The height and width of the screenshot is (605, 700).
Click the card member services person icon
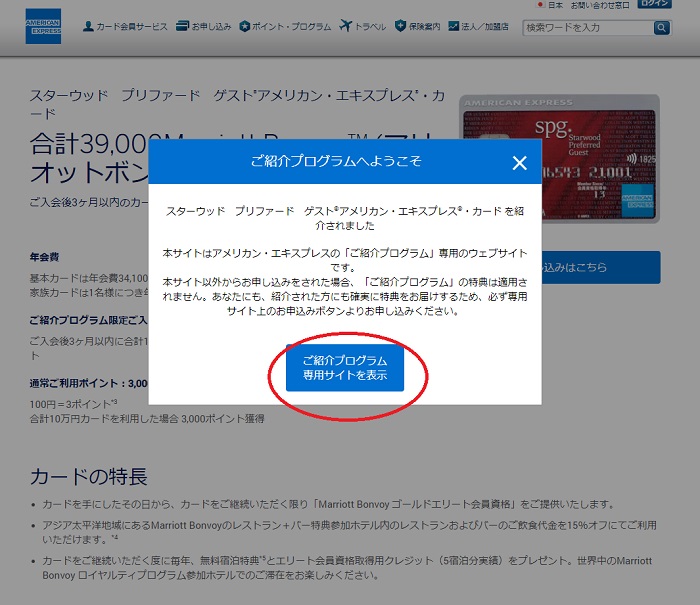point(88,26)
